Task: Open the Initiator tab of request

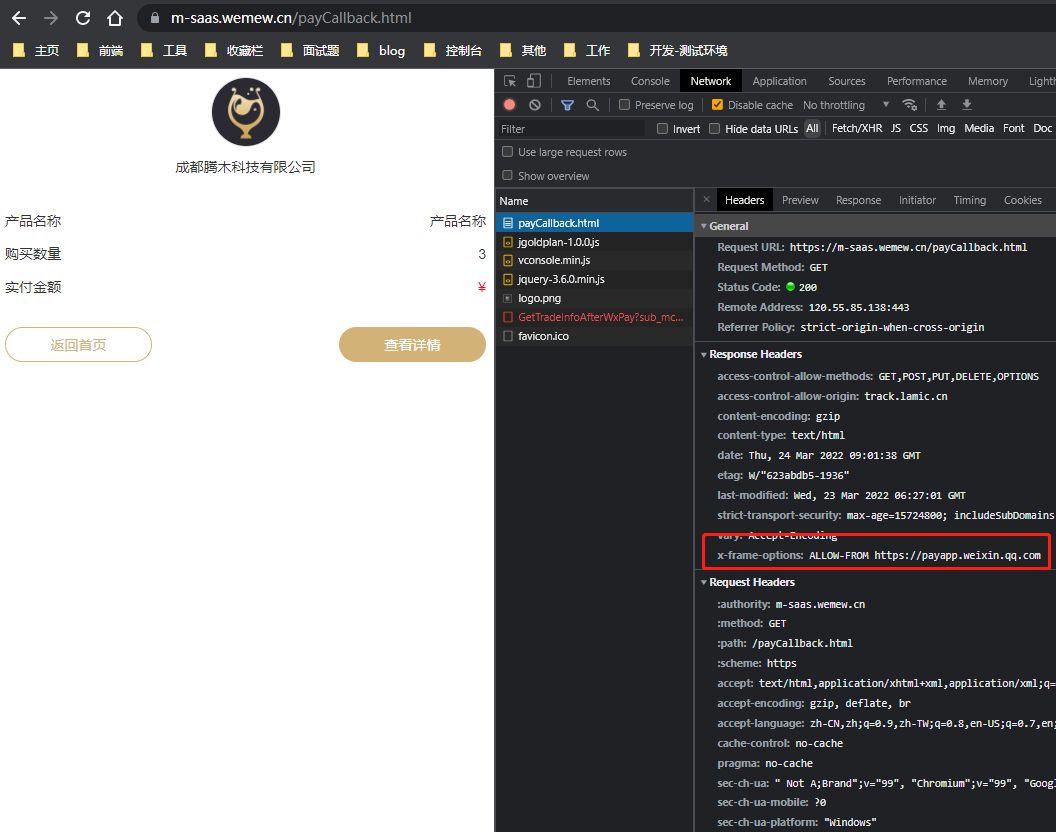Action: coord(917,200)
